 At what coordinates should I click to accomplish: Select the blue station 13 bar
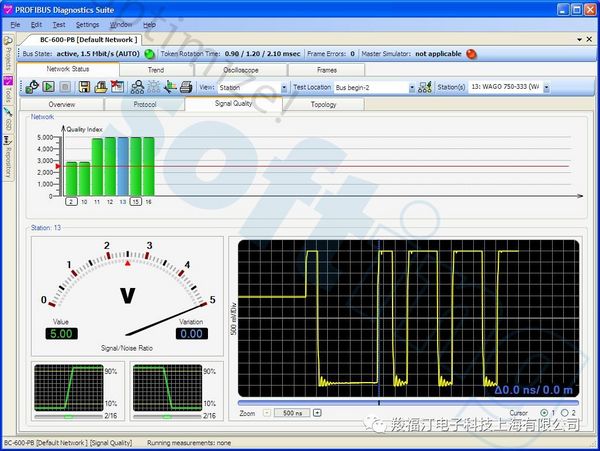[123, 166]
